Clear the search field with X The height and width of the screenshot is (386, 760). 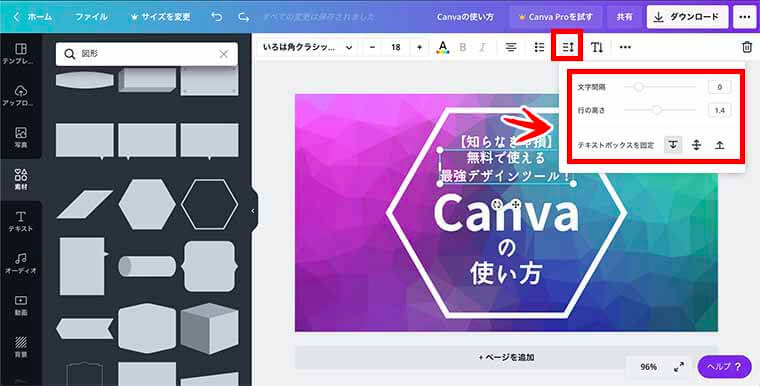click(223, 54)
